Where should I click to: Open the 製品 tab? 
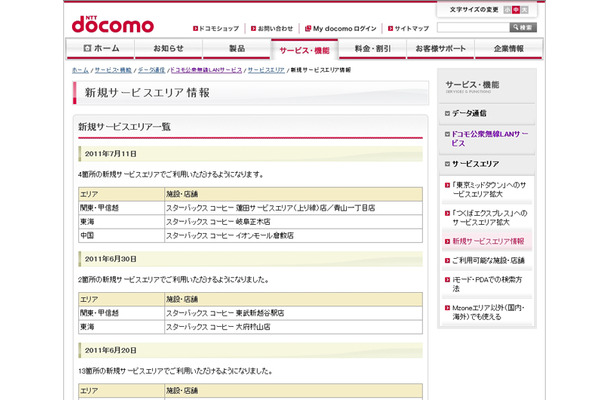(237, 49)
